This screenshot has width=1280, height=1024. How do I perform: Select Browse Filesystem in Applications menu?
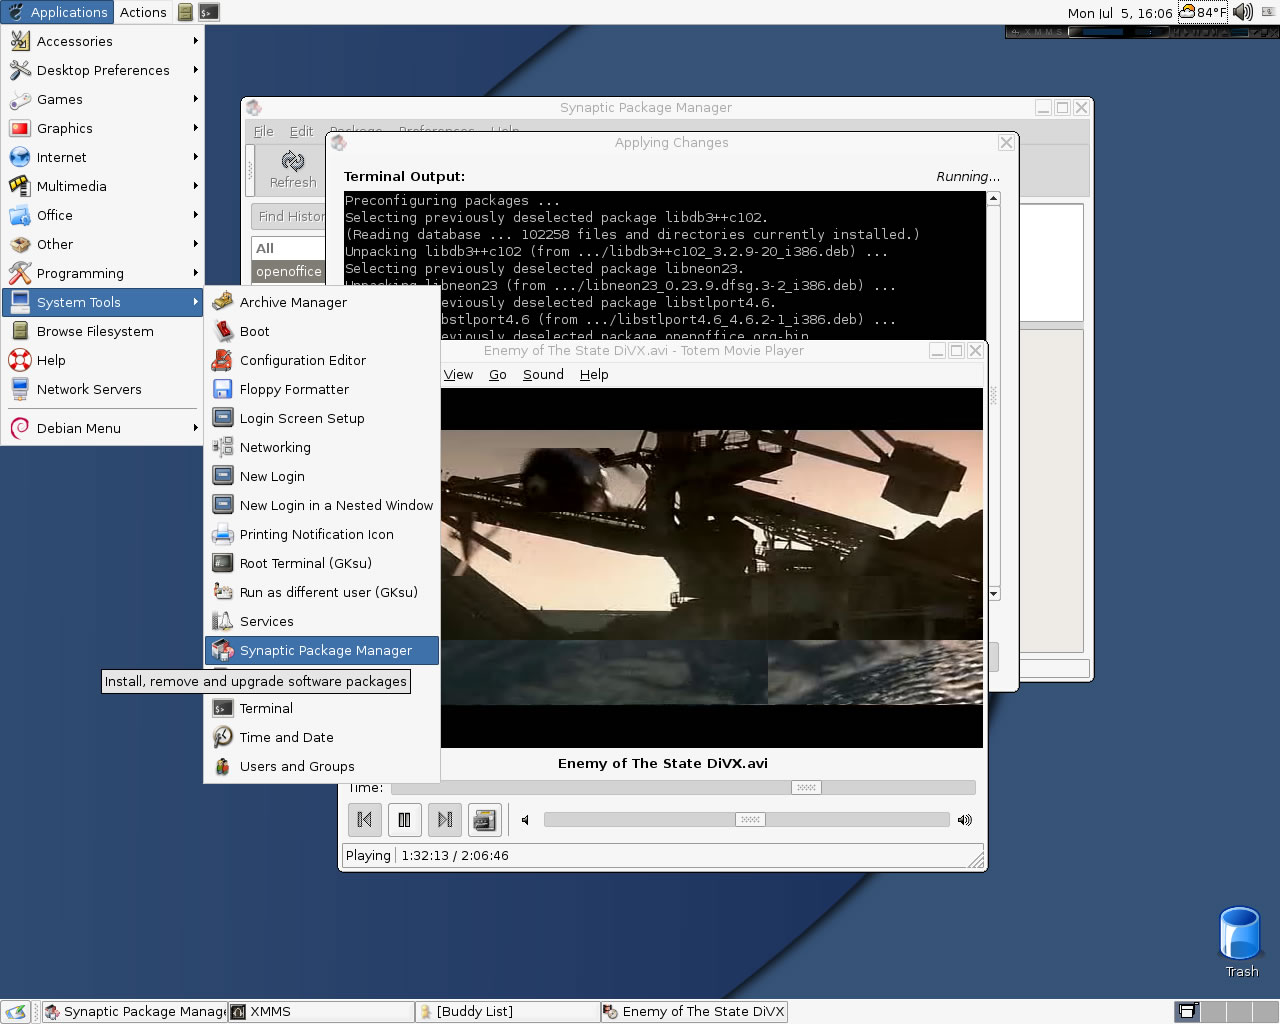tap(102, 331)
